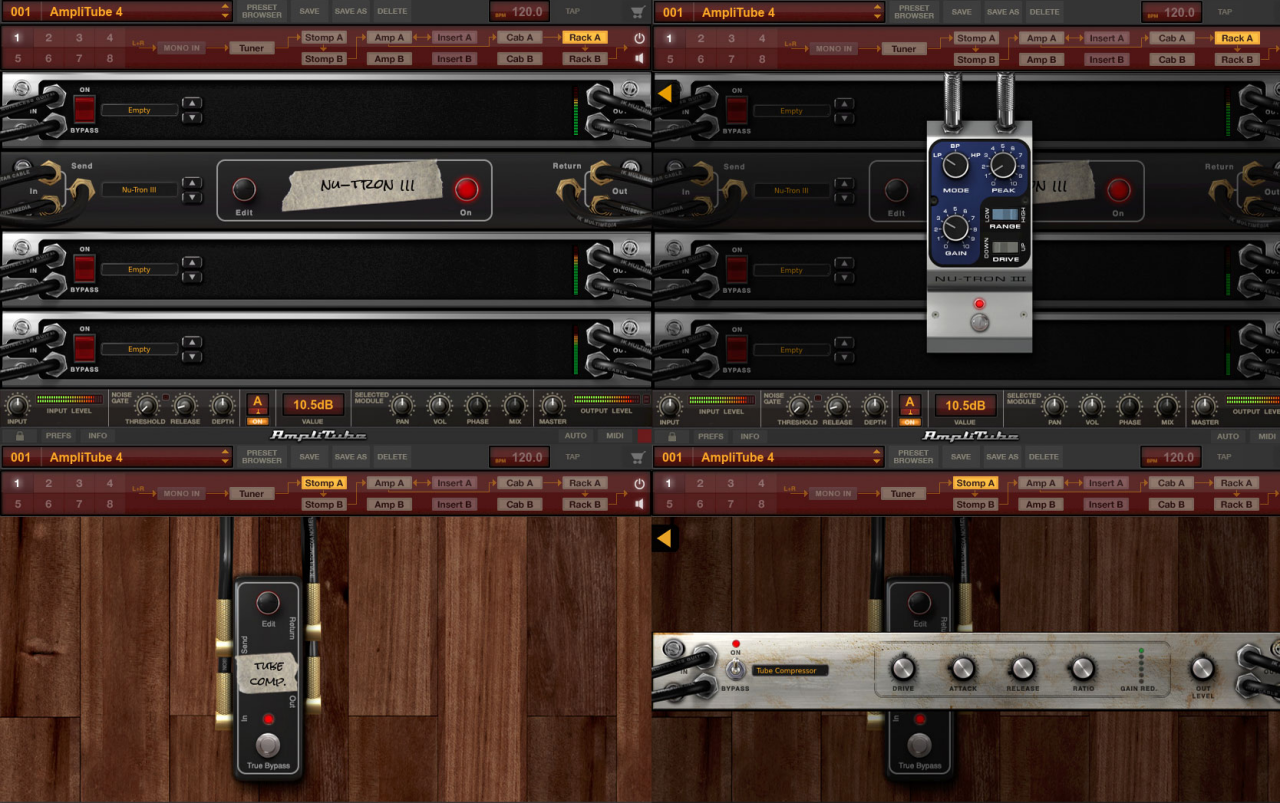Open PREFS in the undimmed rack window

(58, 436)
